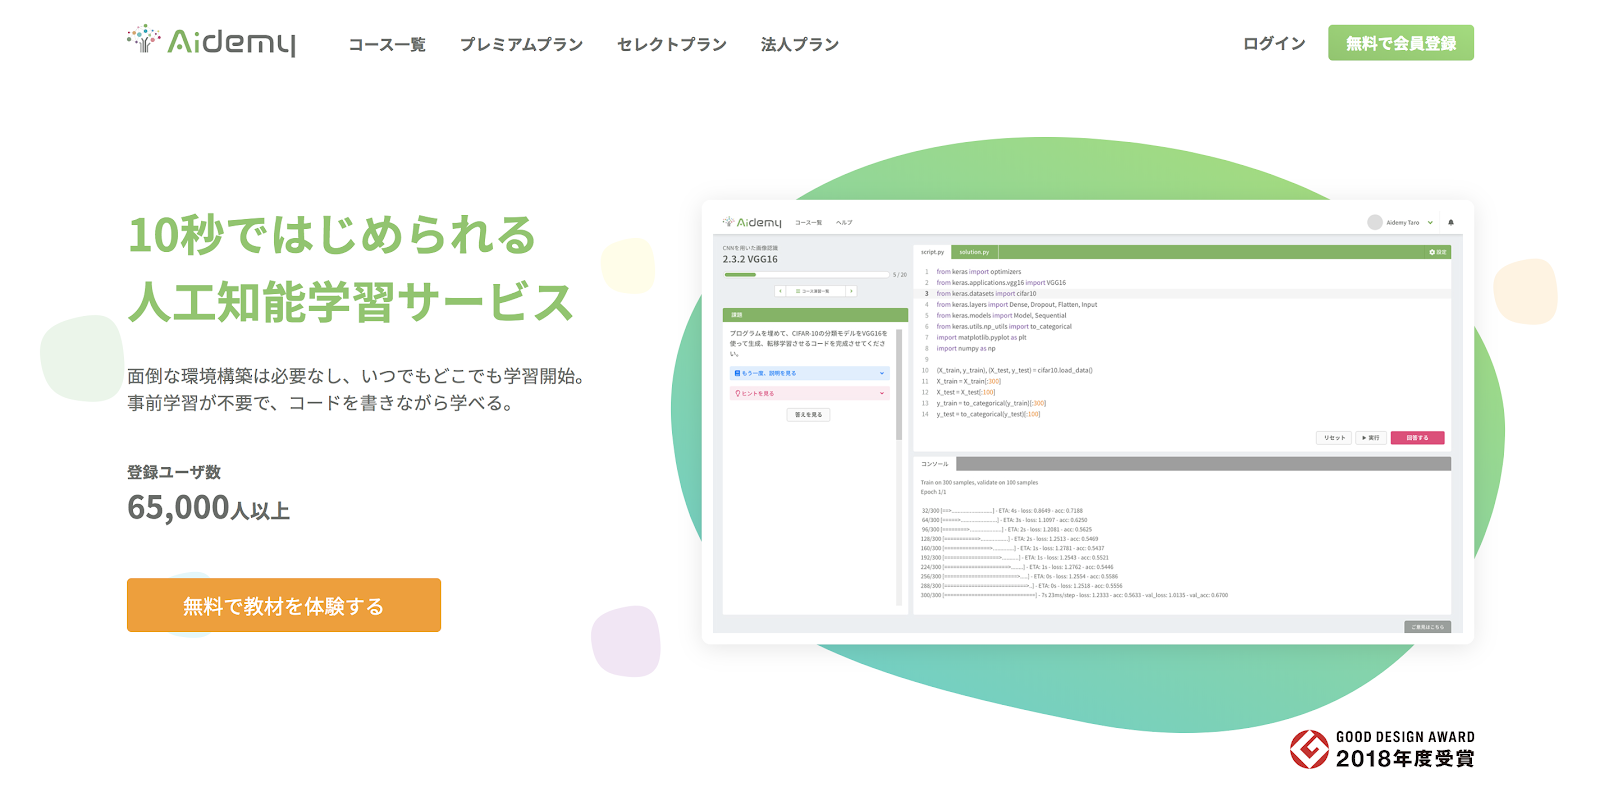The width and height of the screenshot is (1600, 806).
Task: Run the code with the ▶ 実行 button
Action: (x=1371, y=438)
